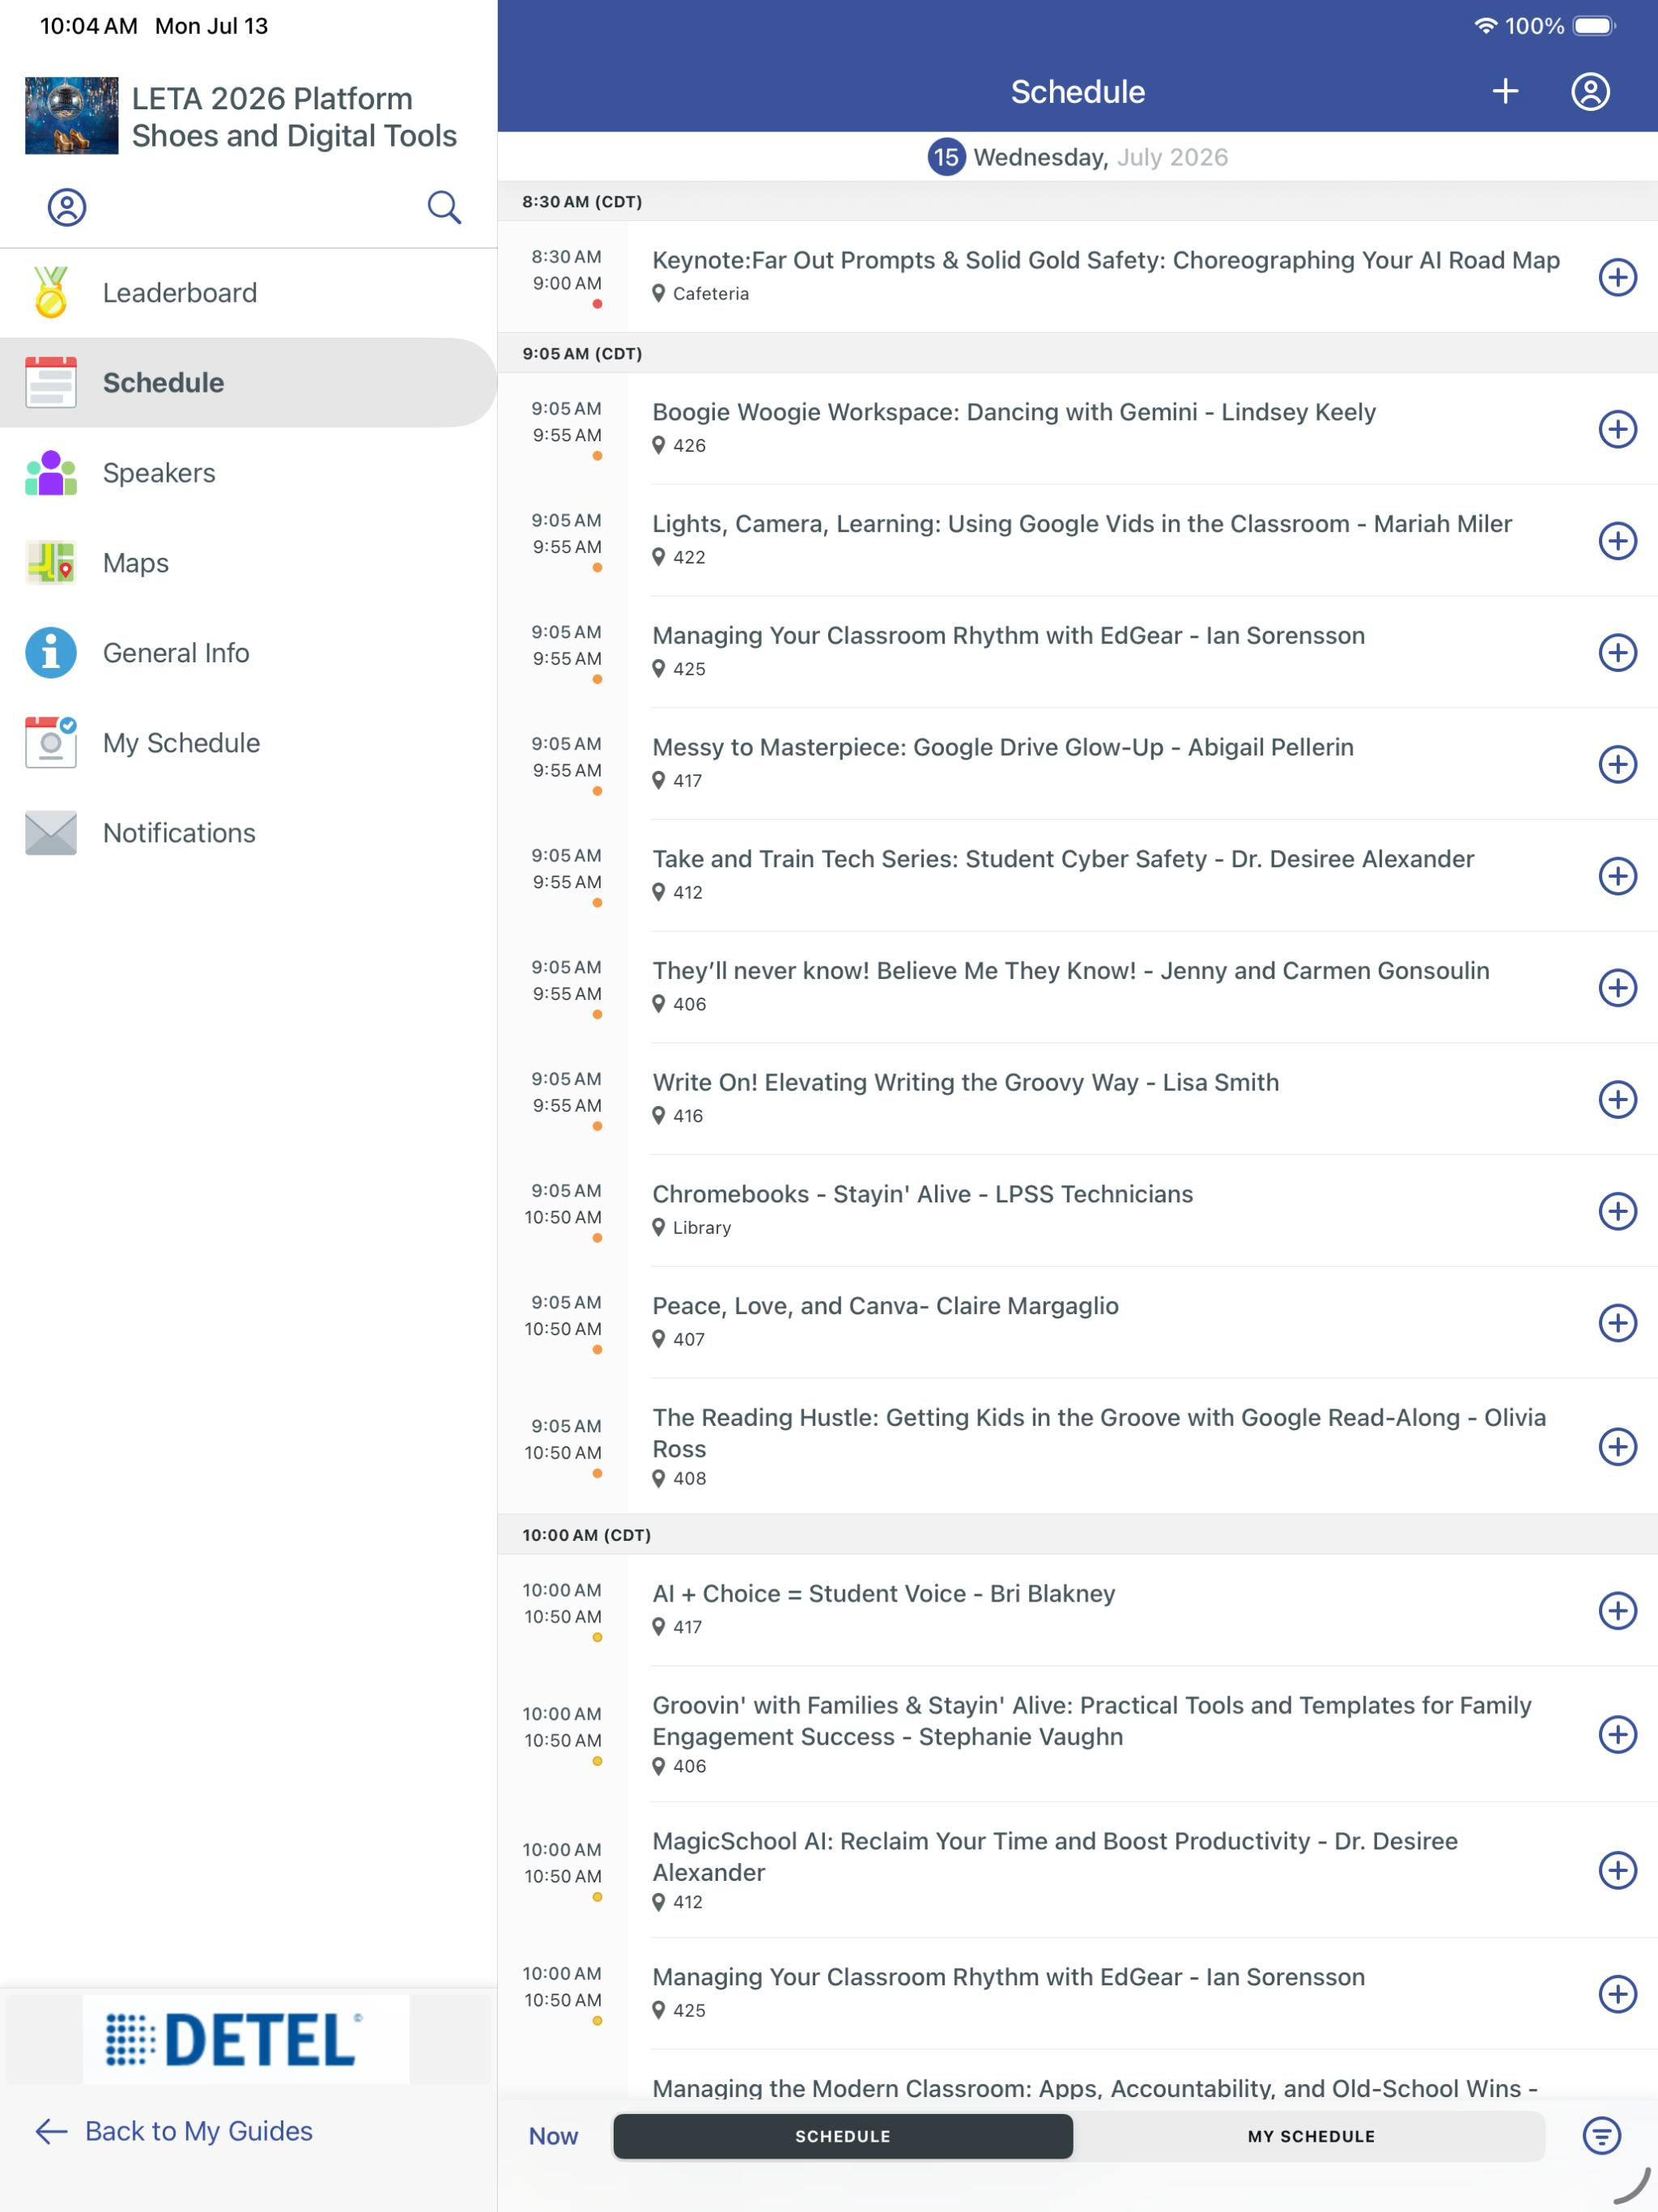This screenshot has width=1658, height=2212.
Task: Tap the DETEL sponsor banner
Action: 246,2040
